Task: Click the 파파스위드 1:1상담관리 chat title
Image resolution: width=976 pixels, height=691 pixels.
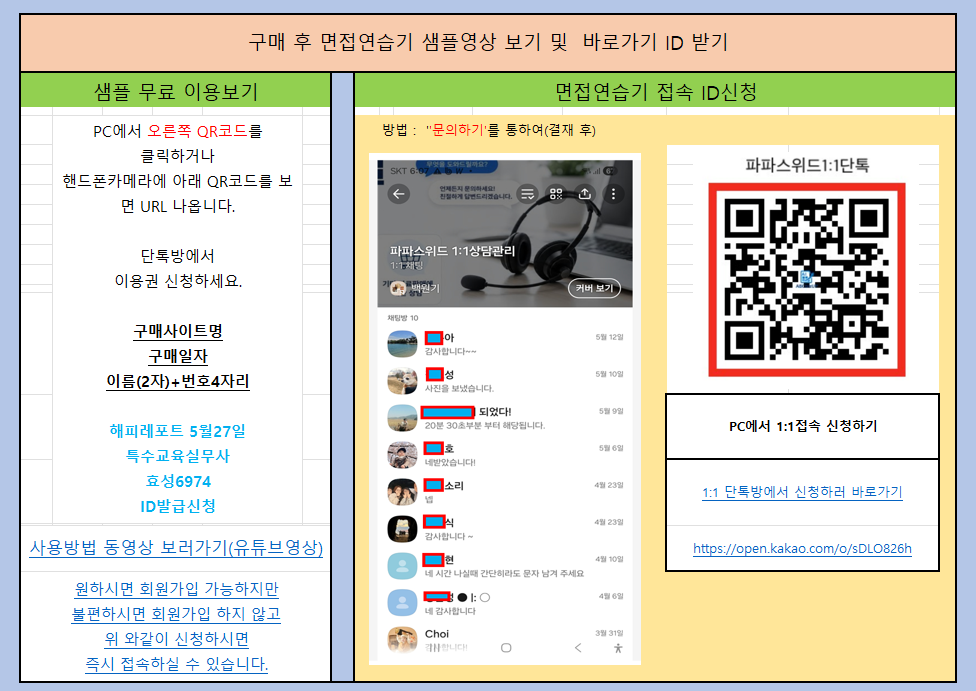Action: (x=453, y=251)
